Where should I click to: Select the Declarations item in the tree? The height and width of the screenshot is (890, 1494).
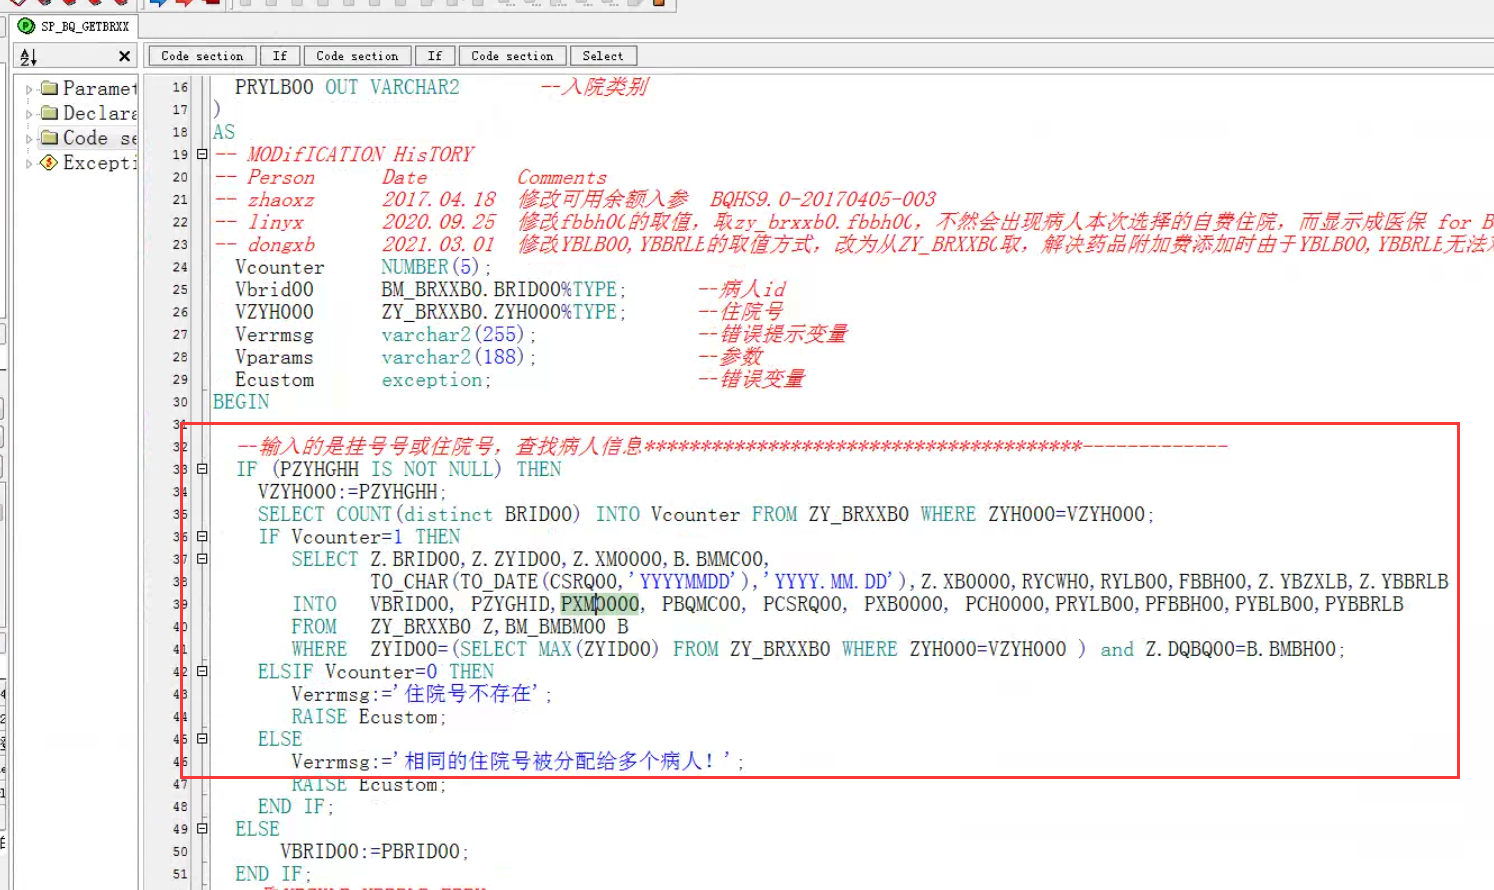99,114
